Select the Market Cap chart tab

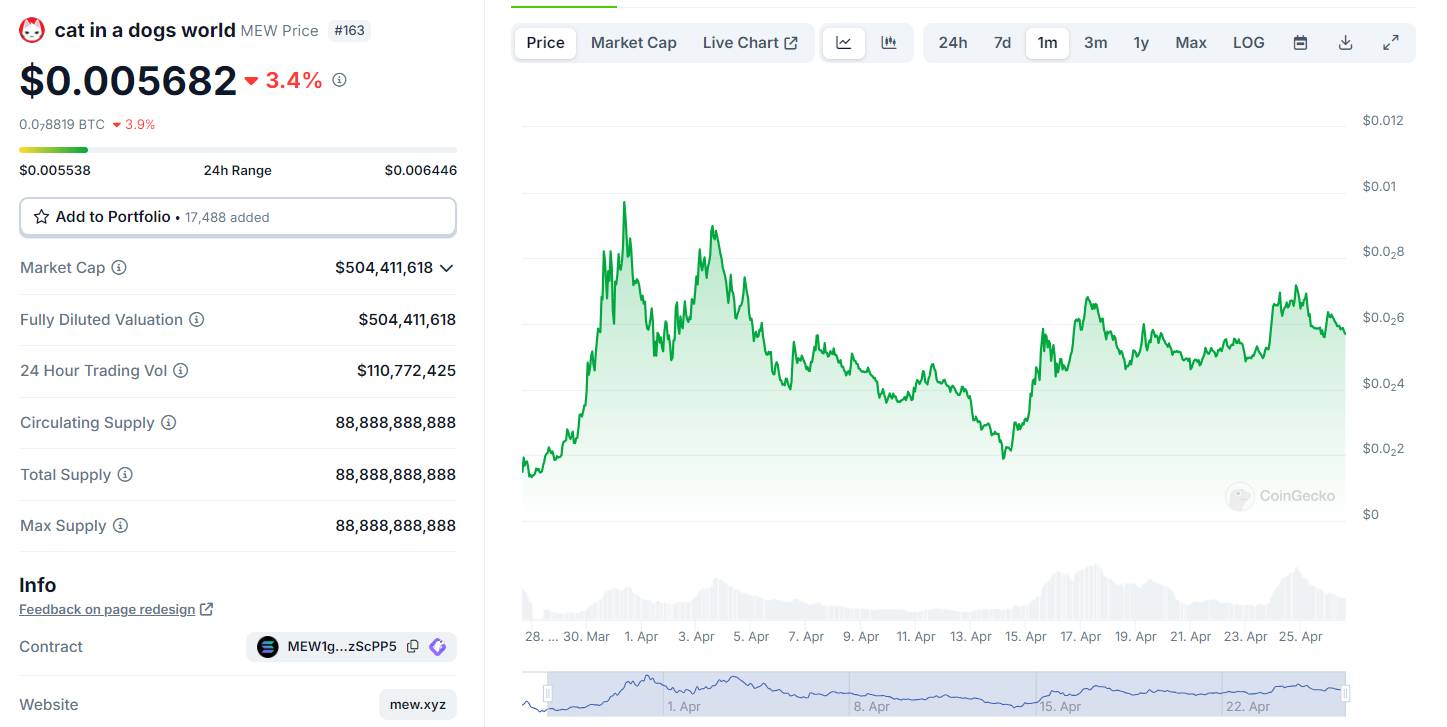coord(634,43)
